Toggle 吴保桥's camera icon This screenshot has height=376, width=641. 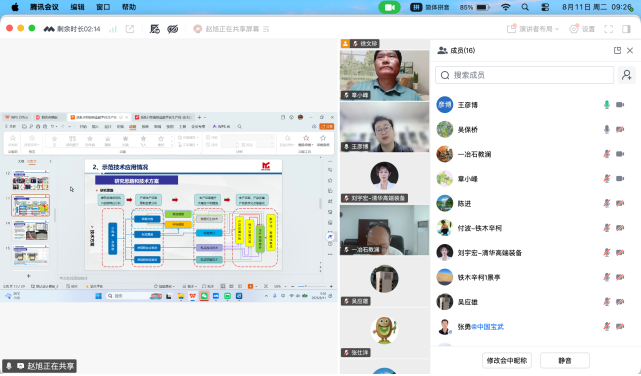620,130
